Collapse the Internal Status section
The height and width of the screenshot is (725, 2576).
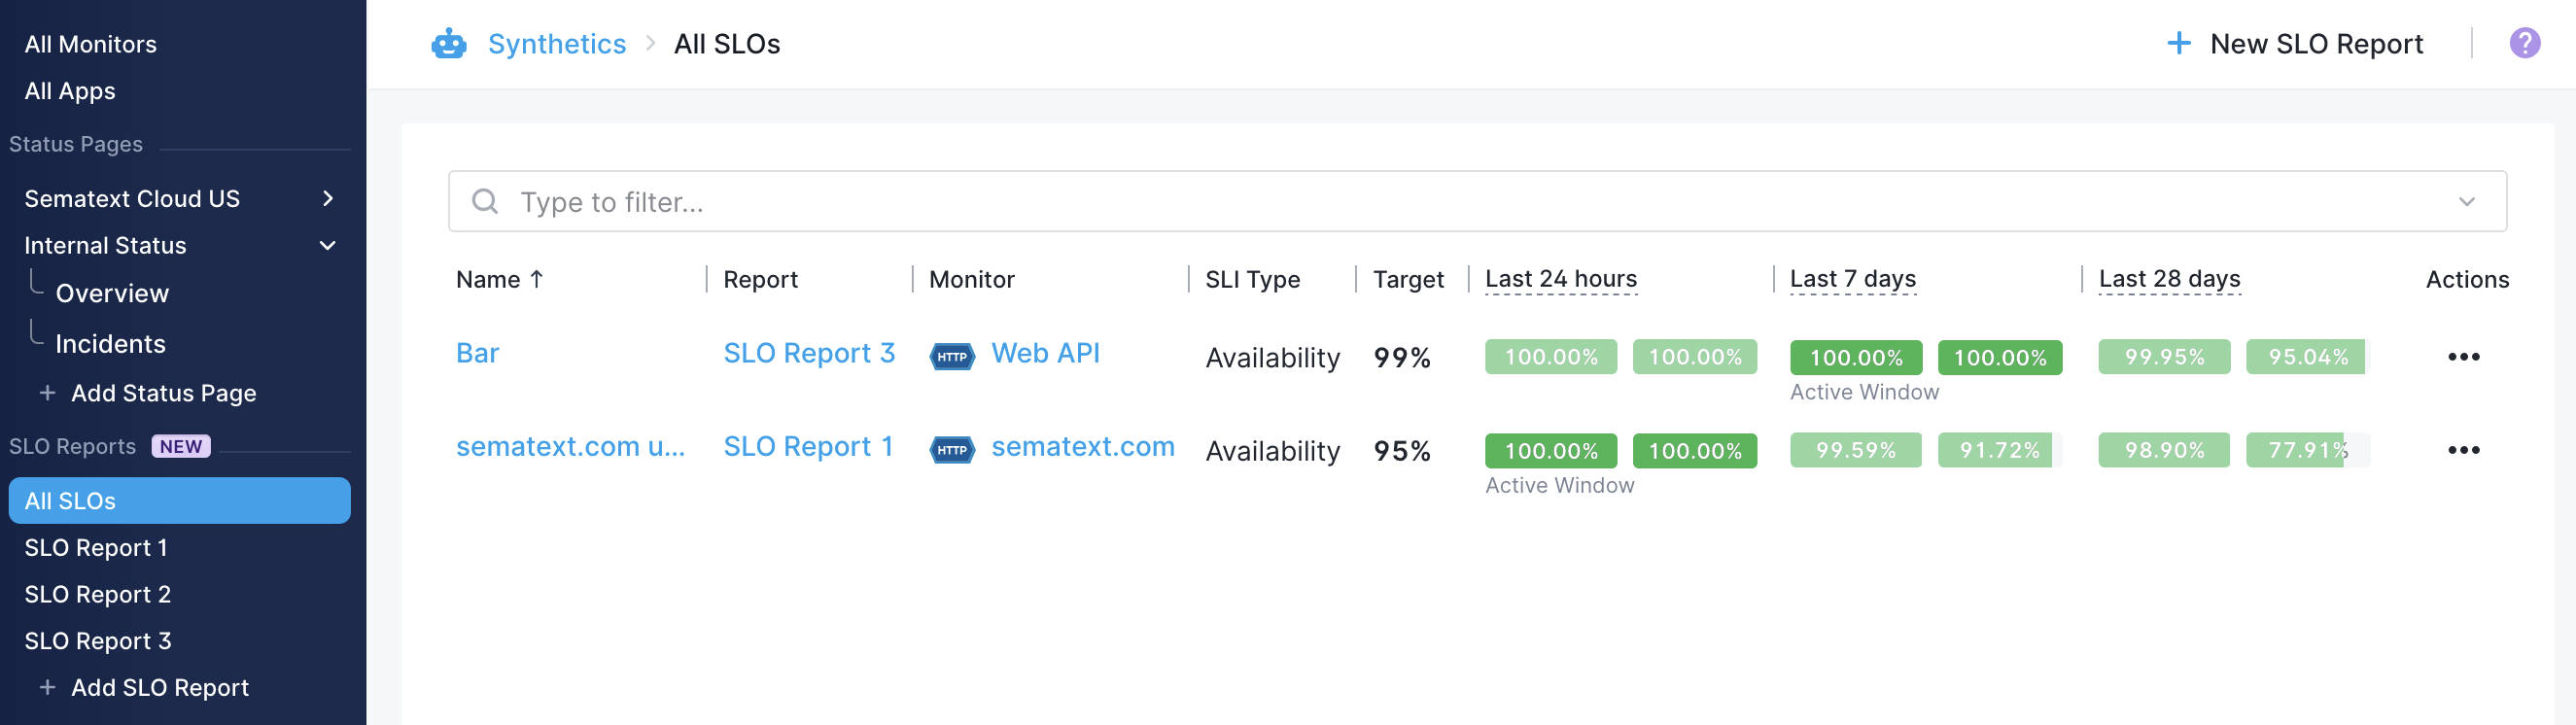327,245
